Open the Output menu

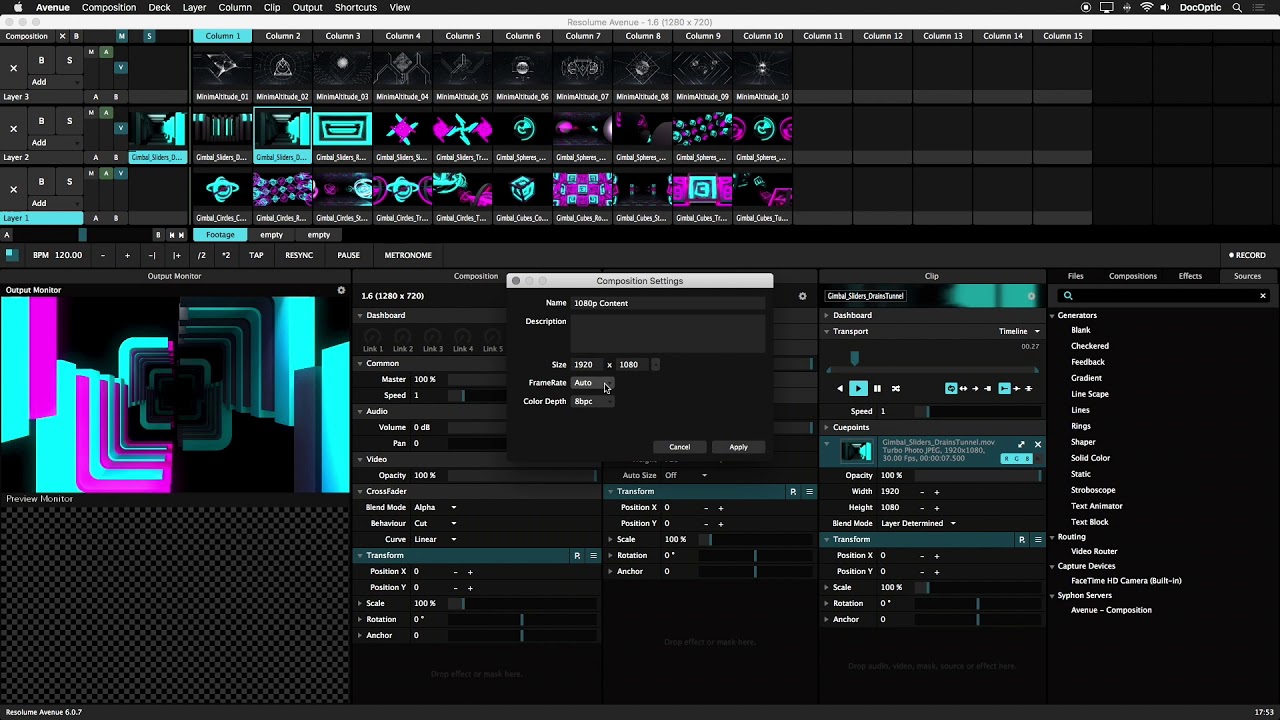(306, 7)
